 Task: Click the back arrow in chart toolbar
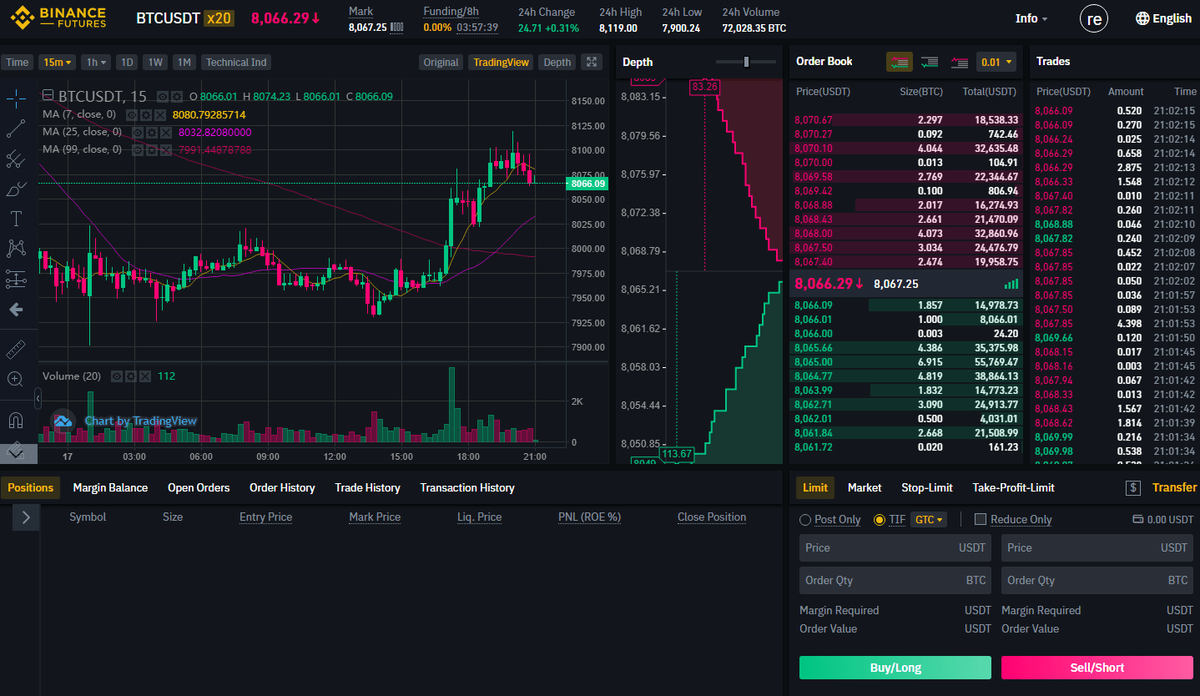[x=16, y=310]
